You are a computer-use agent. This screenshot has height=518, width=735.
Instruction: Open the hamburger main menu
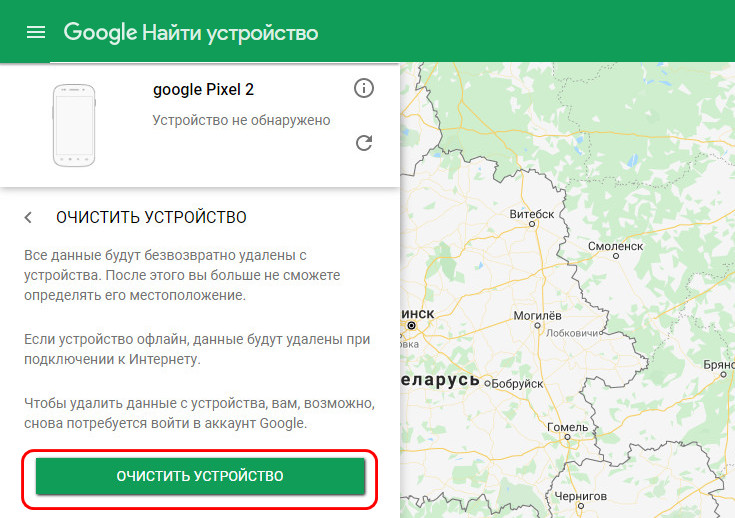click(x=36, y=32)
